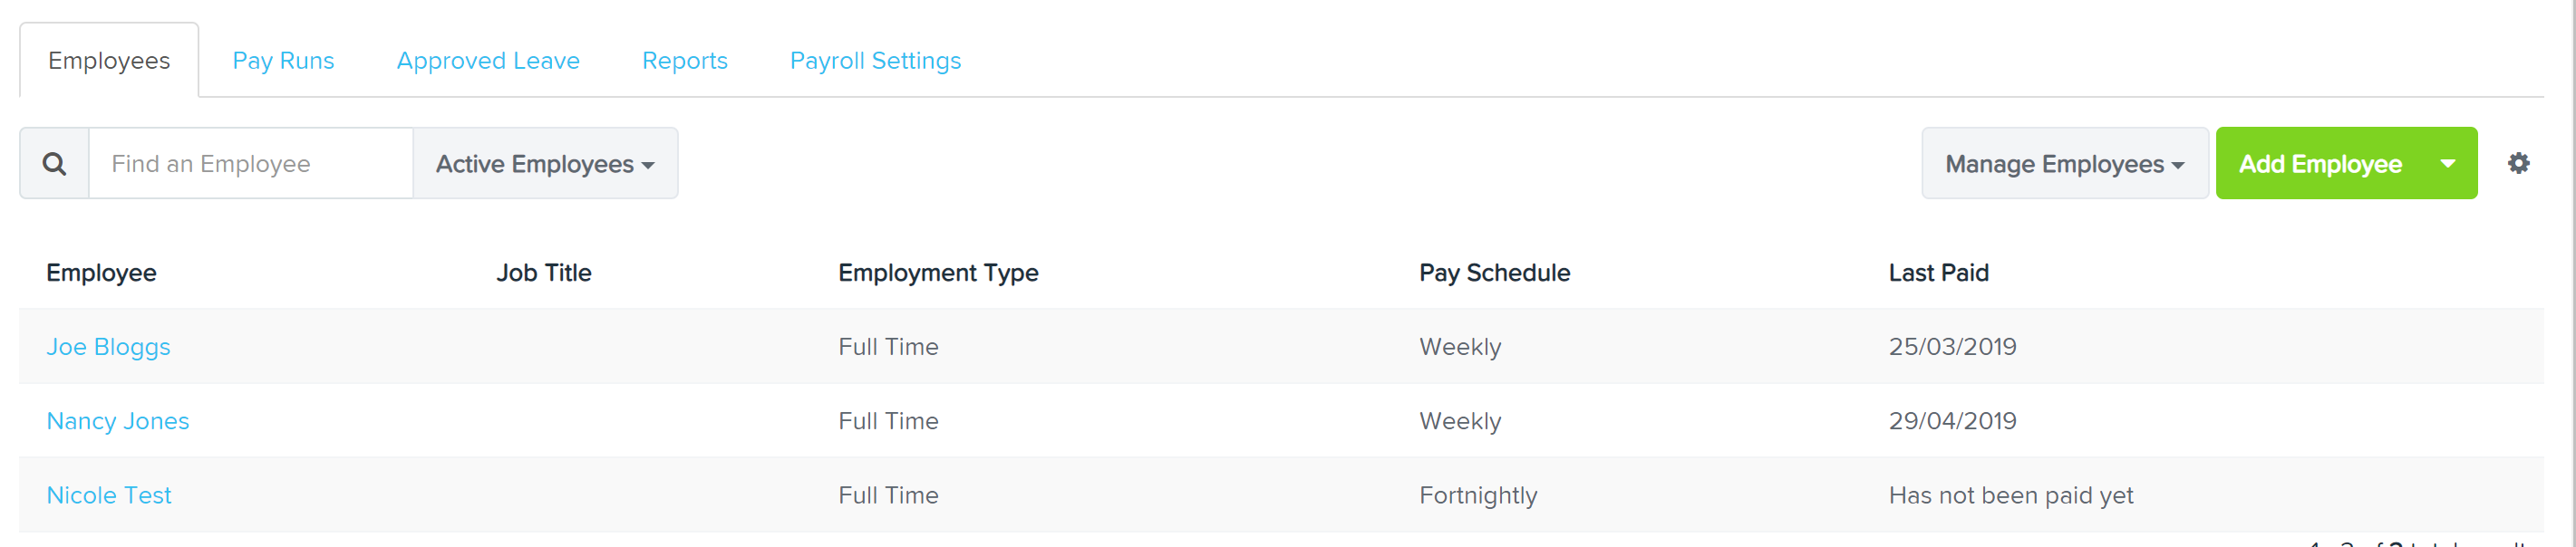Open Nicole Test employee record
2576x547 pixels.
(109, 495)
